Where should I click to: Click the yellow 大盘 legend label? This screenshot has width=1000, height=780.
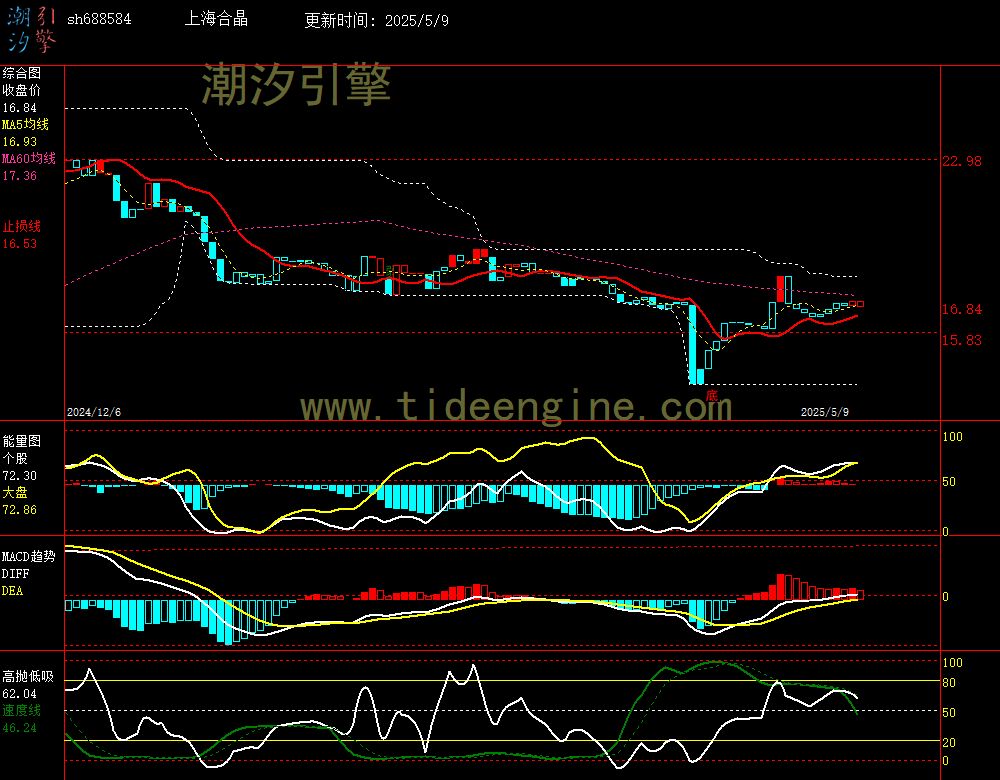15,492
